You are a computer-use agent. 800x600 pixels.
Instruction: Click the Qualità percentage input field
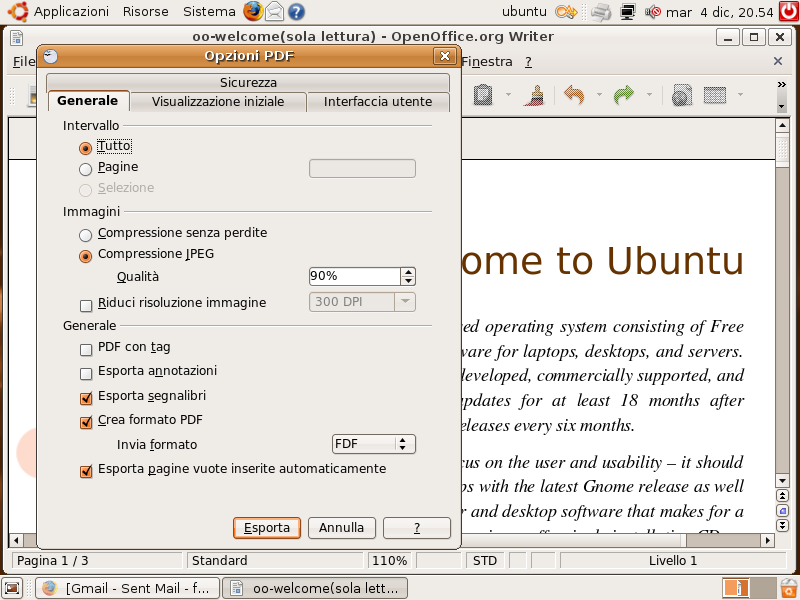354,276
